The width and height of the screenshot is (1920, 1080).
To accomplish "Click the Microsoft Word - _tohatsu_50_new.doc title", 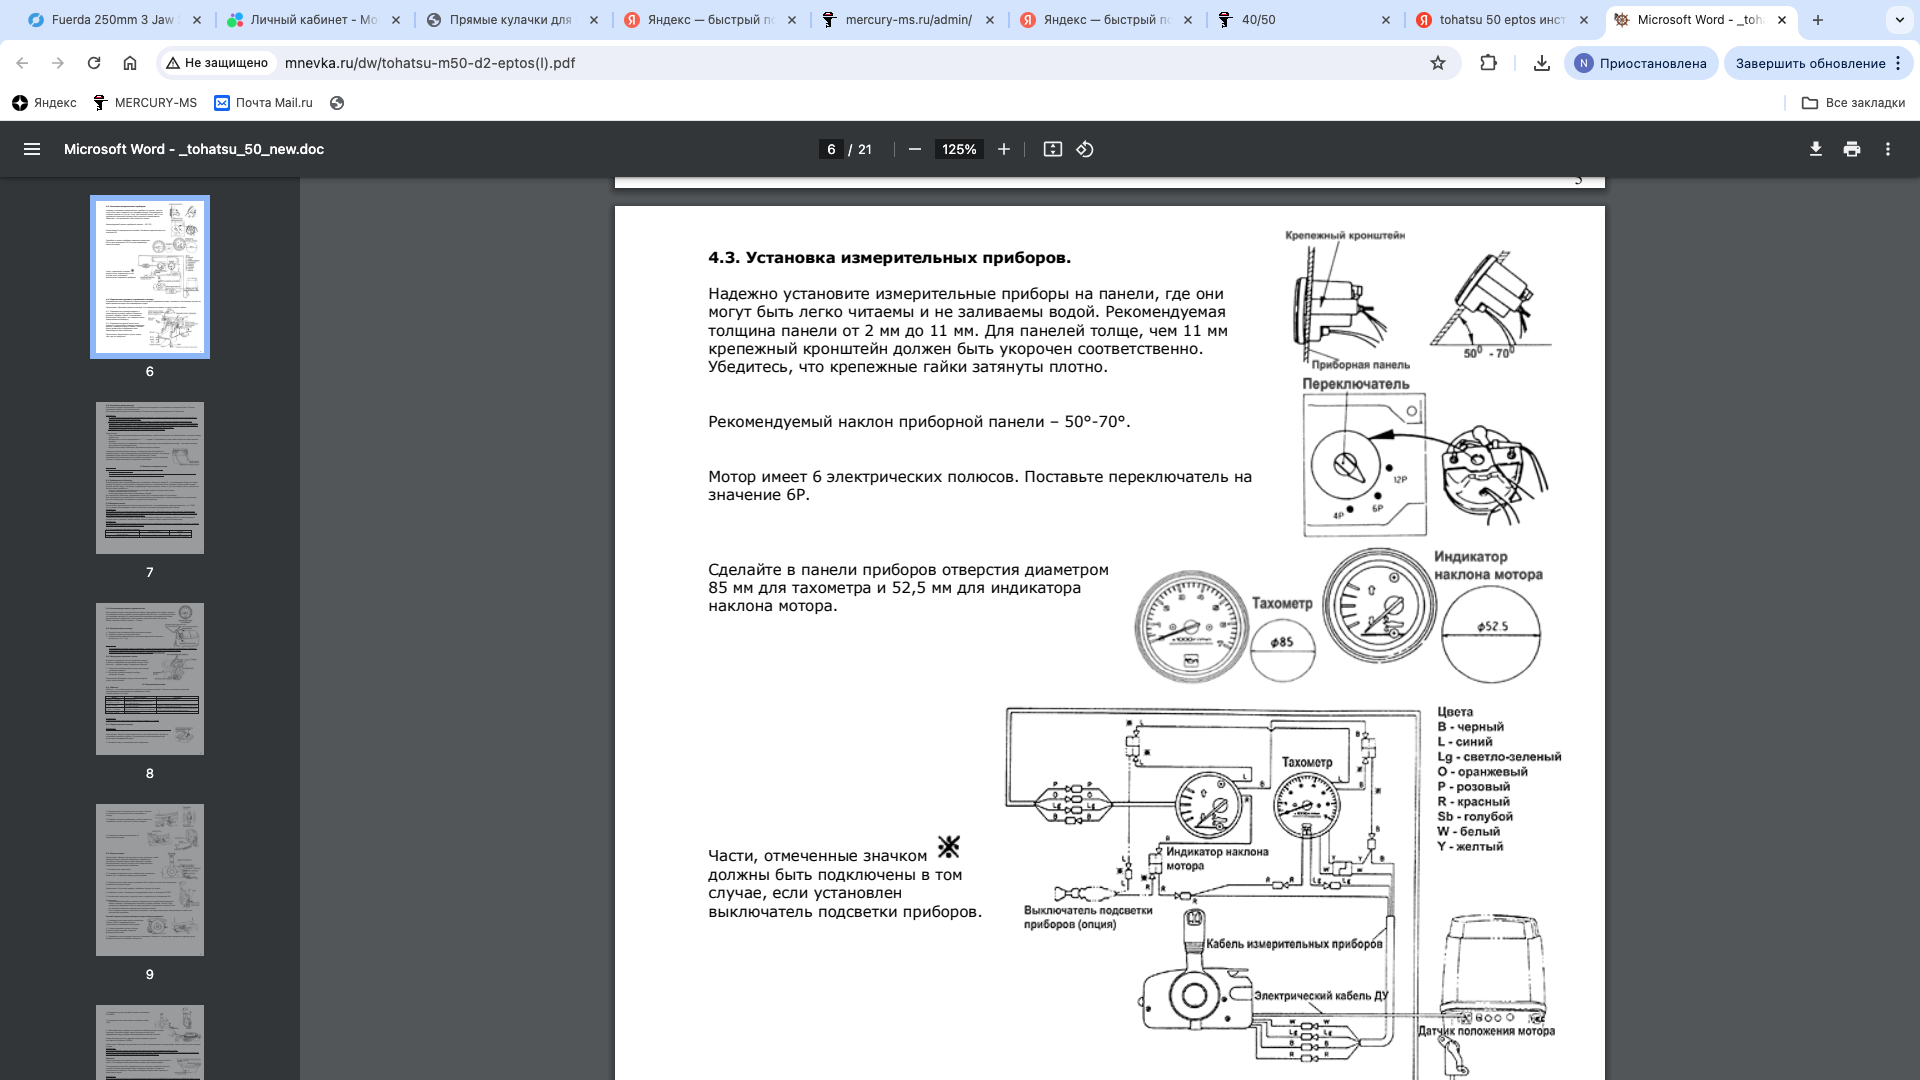I will tap(194, 149).
